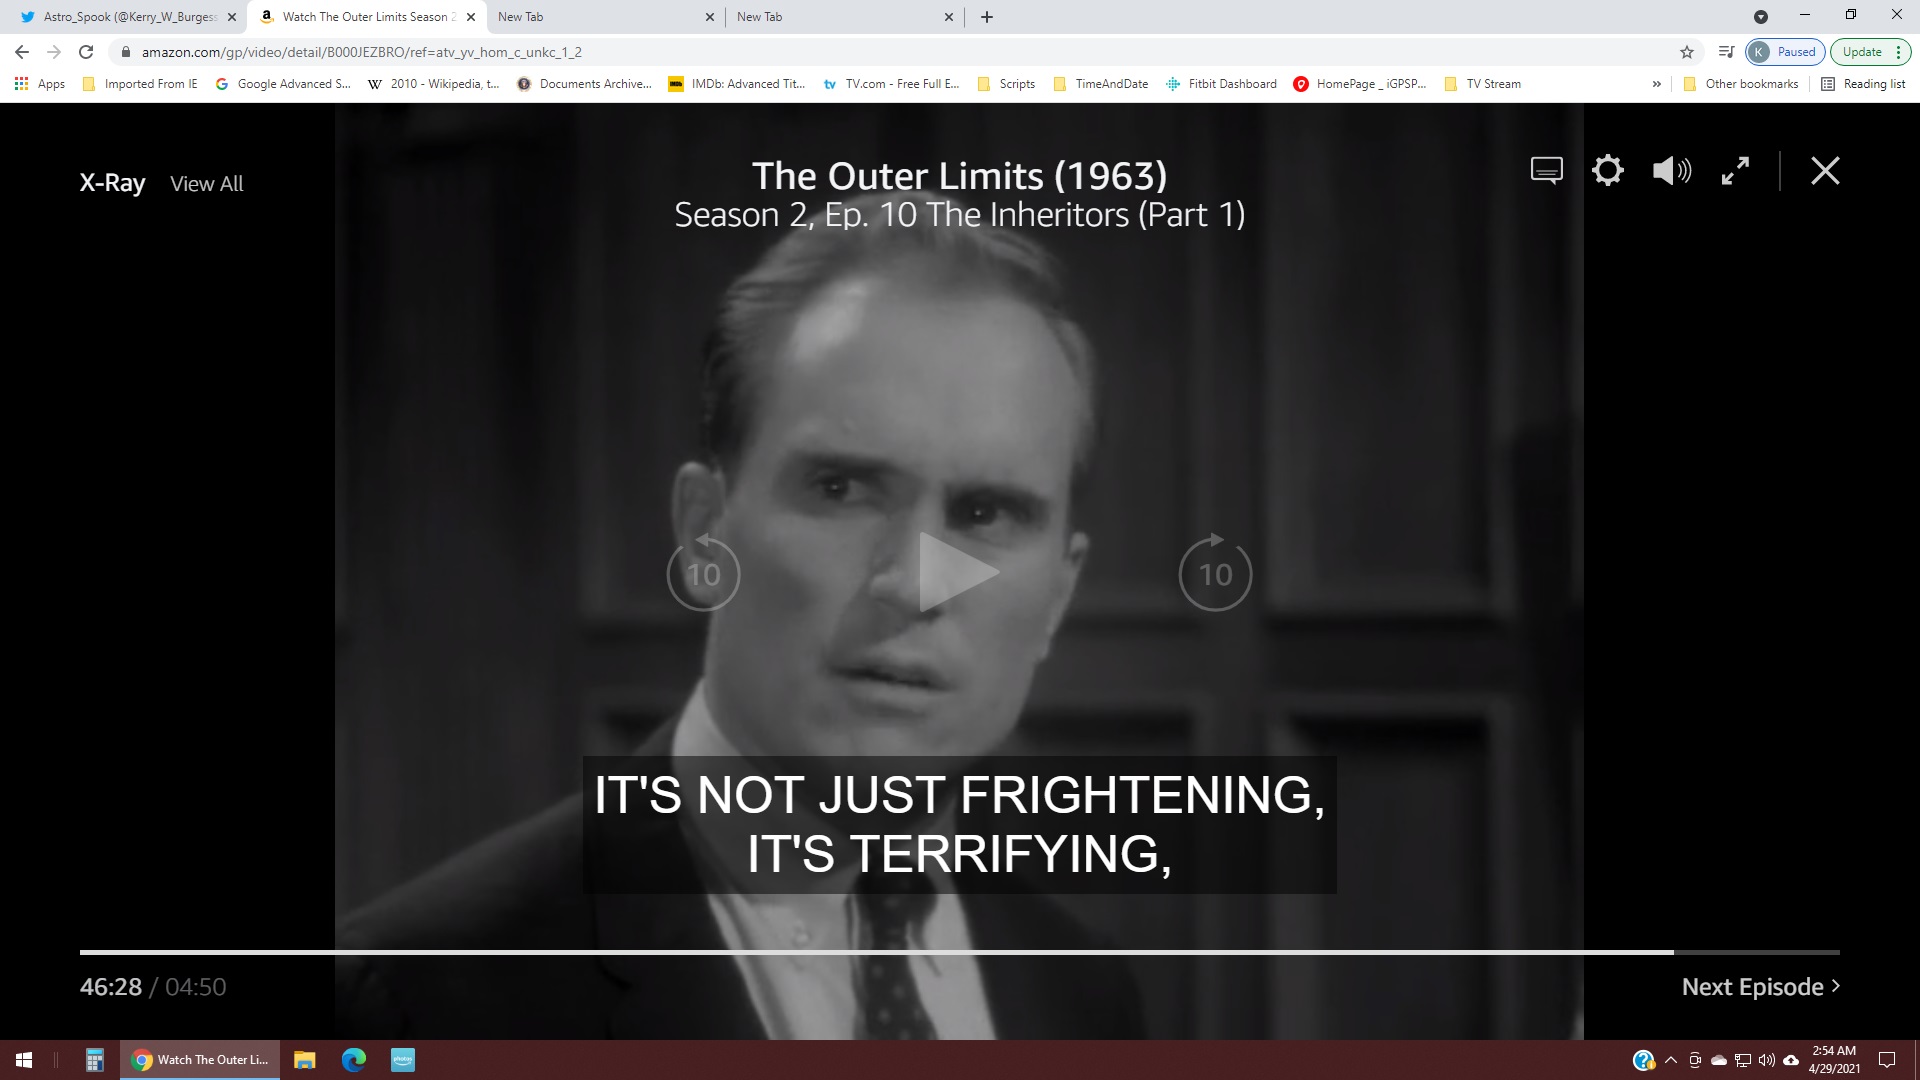
Task: Open the TV Stream bookmarks folder
Action: click(1483, 84)
